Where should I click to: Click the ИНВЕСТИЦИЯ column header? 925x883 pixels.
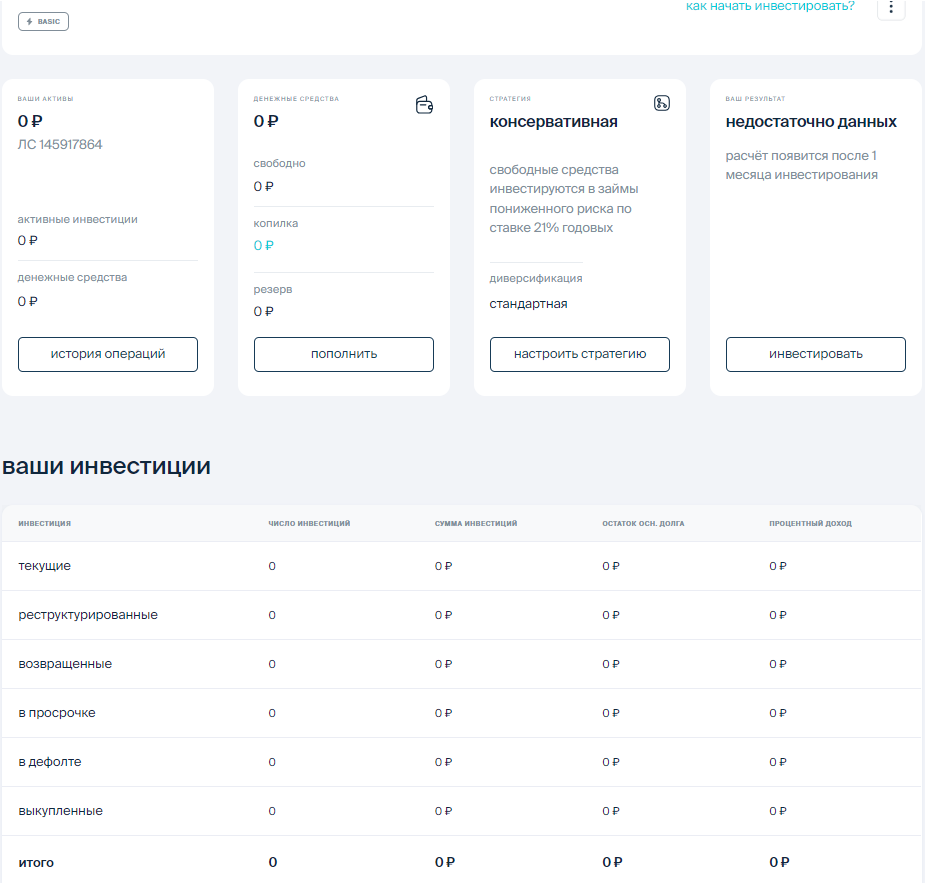tap(44, 523)
